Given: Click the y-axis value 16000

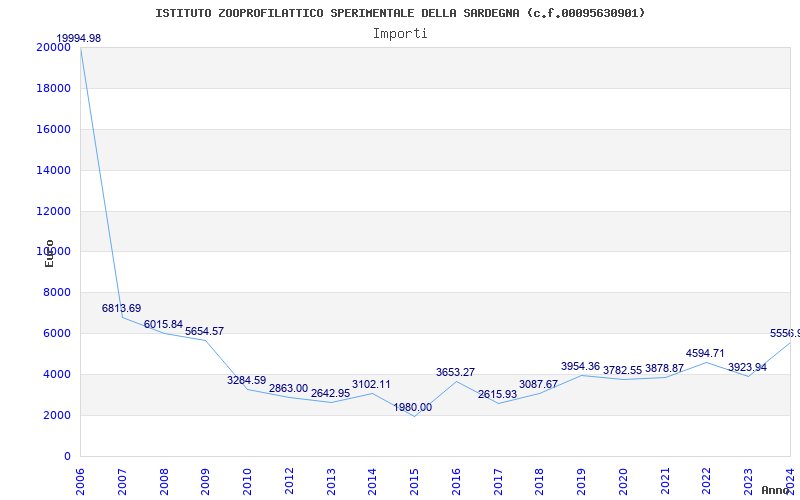Looking at the screenshot, I should (53, 129).
